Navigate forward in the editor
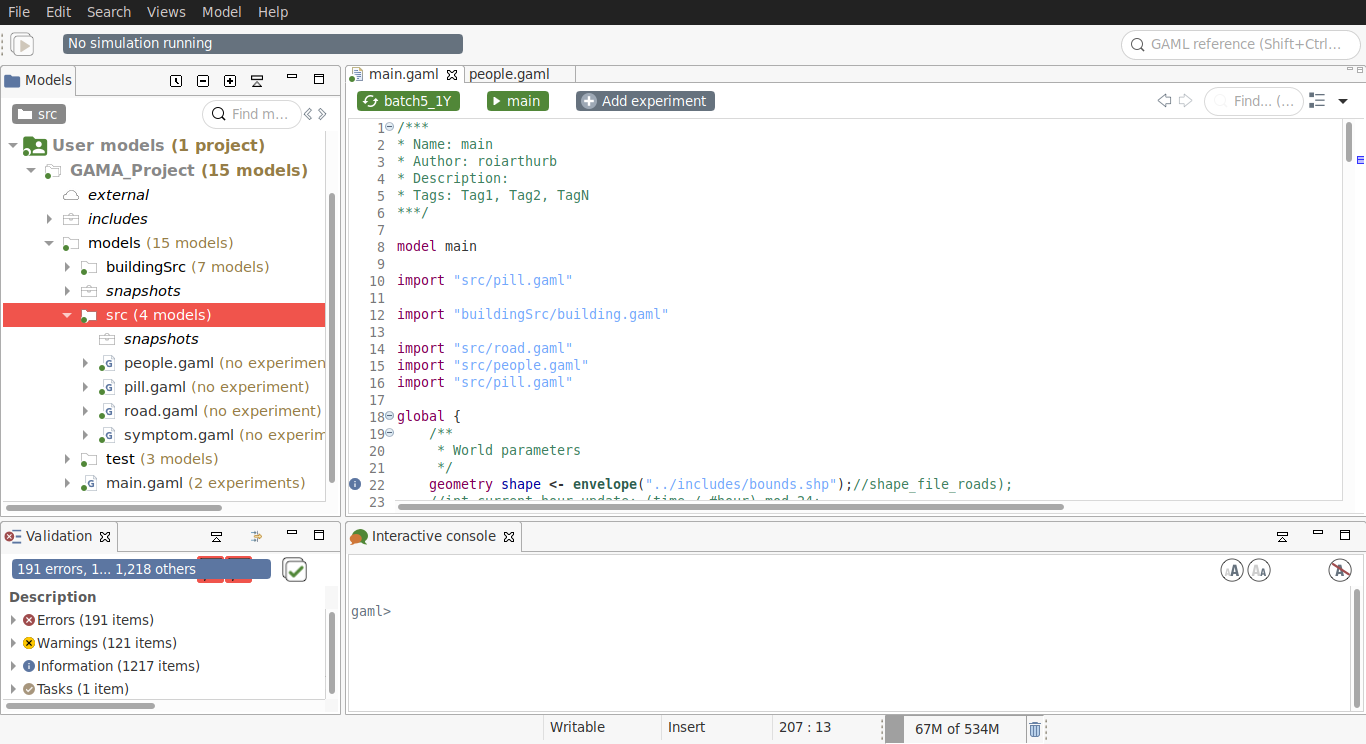 [x=1186, y=100]
